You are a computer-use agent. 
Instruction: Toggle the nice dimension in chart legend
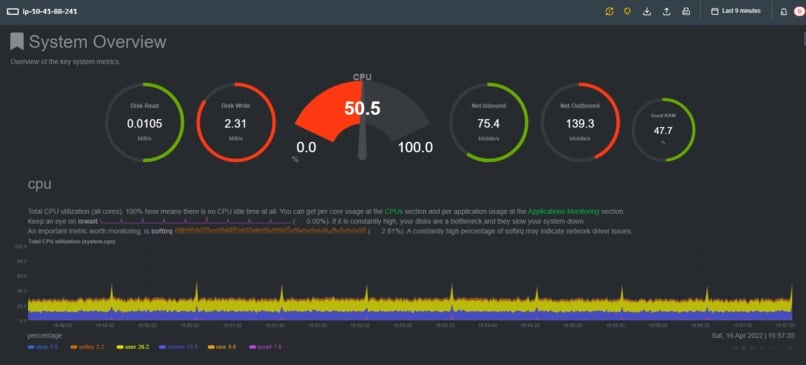[x=222, y=347]
